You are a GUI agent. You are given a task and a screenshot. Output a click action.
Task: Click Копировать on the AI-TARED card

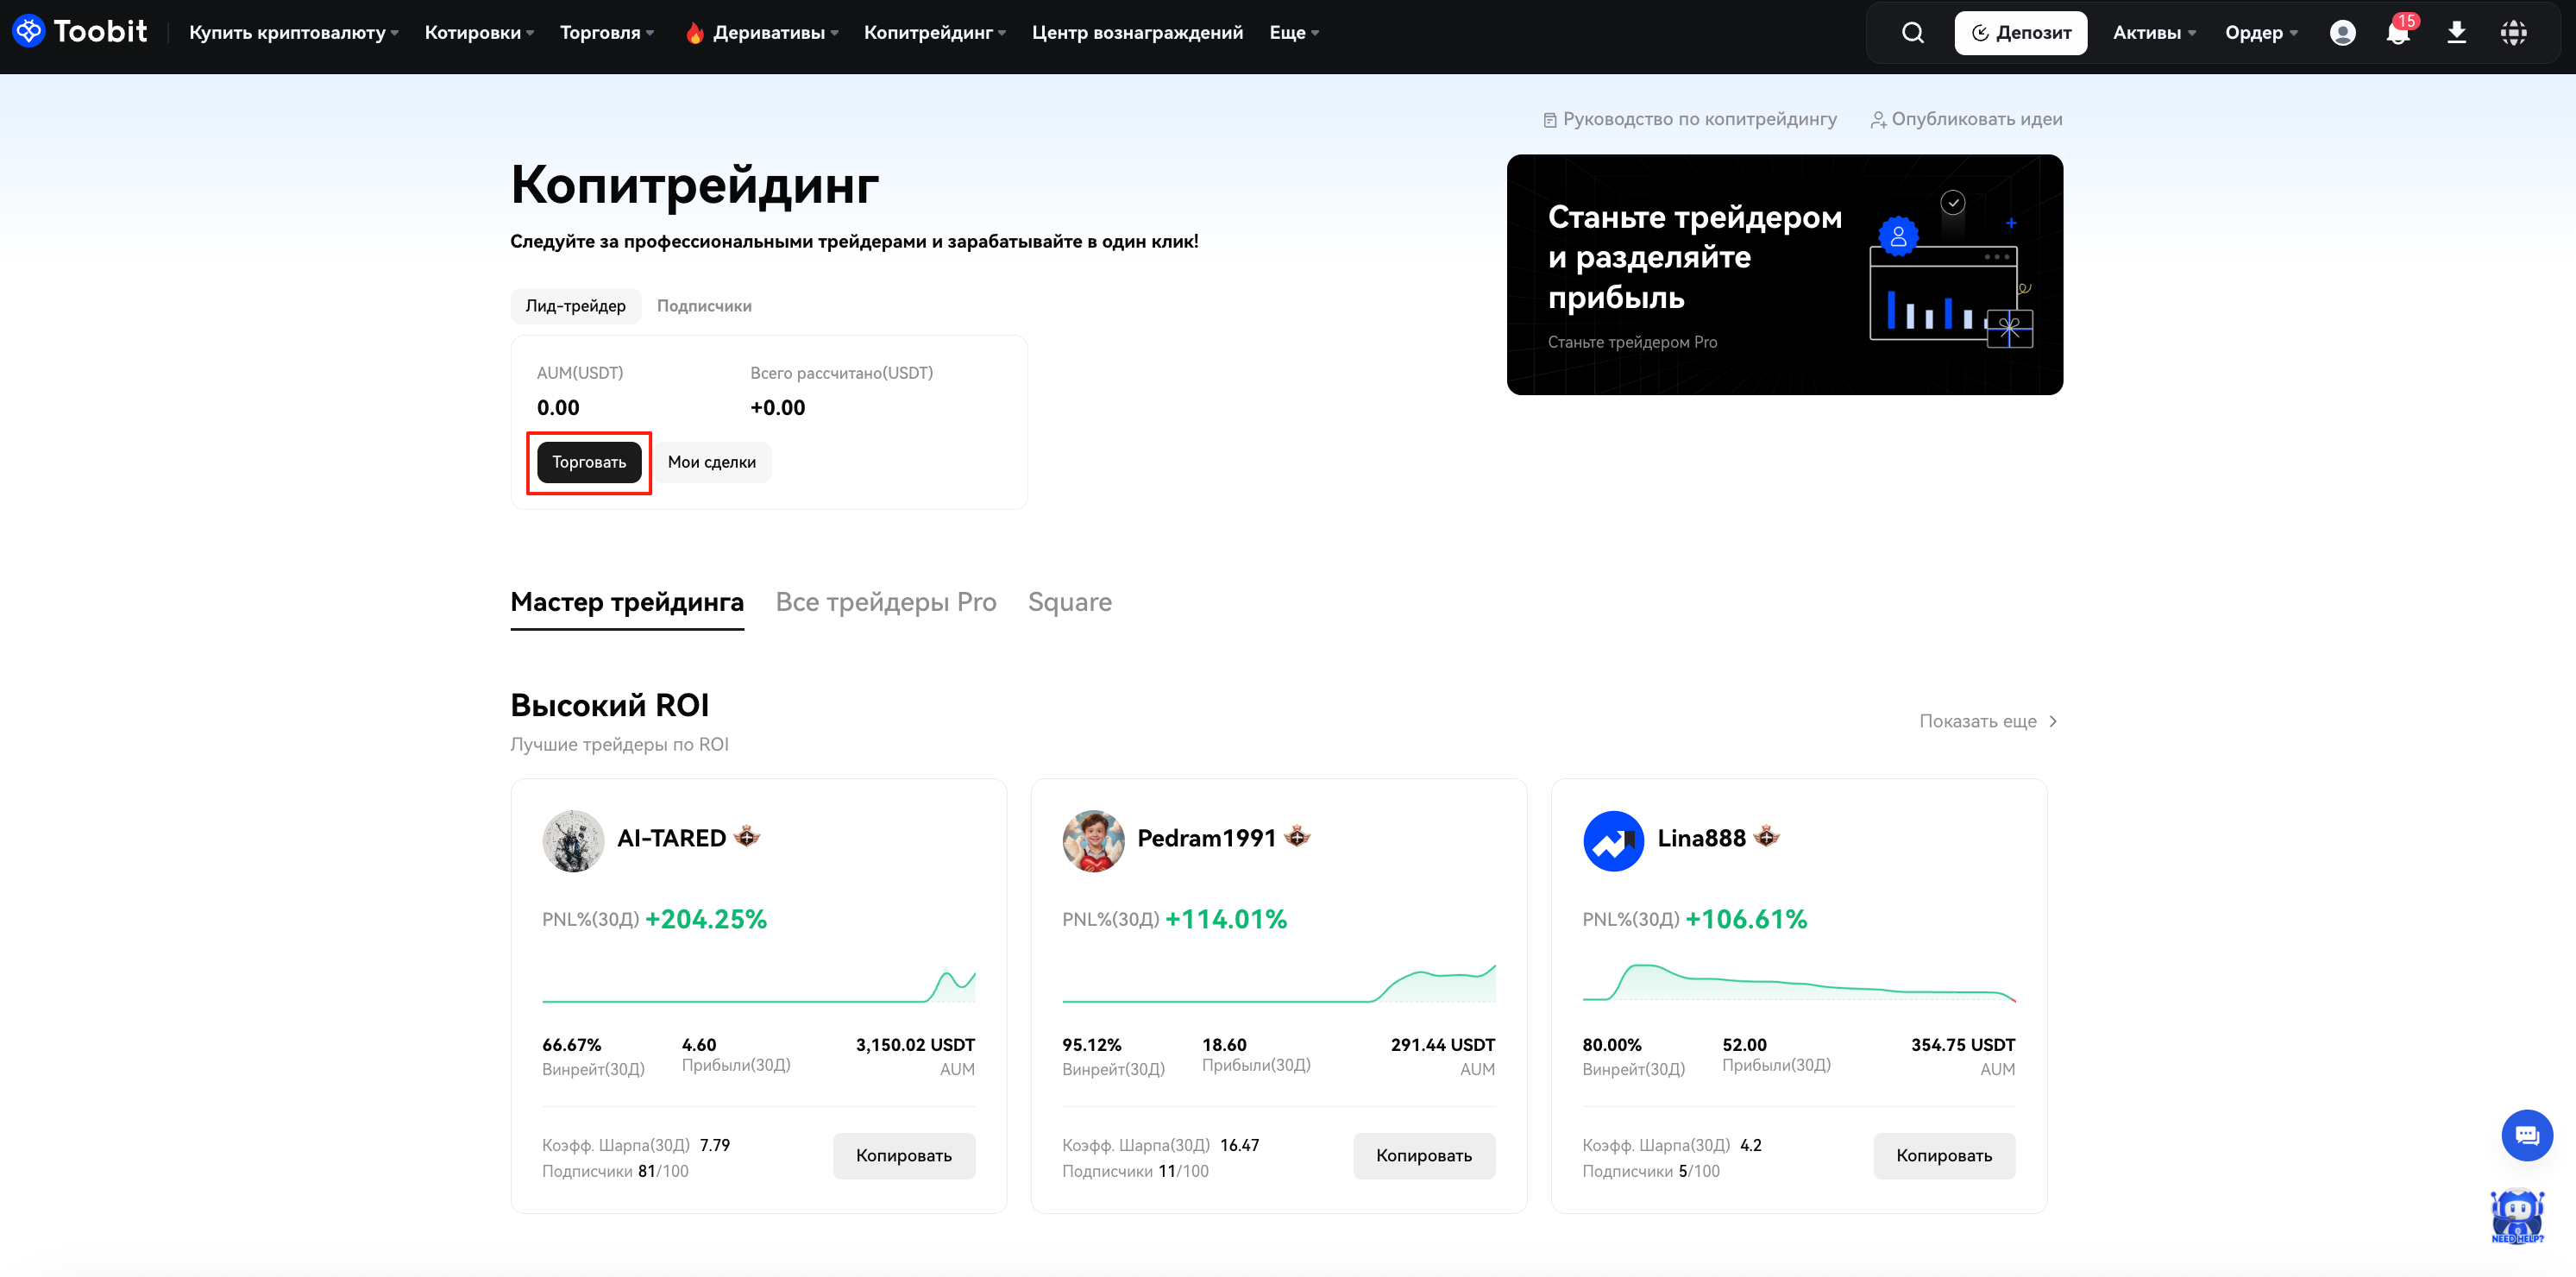tap(903, 1155)
